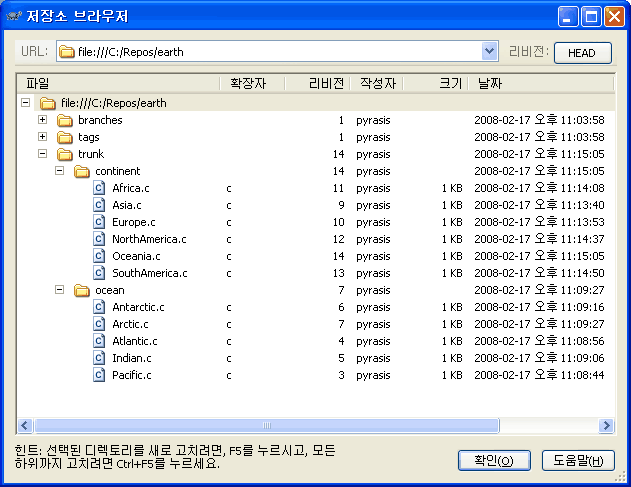Click the ocean folder icon
Screen dimensions: 631x487
tap(83, 290)
